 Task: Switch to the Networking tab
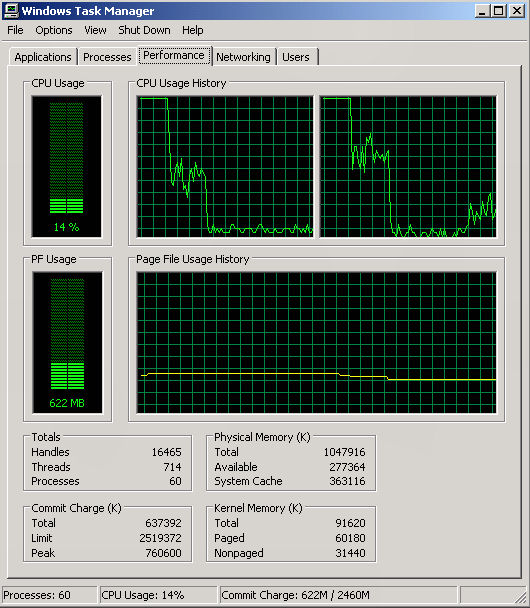pos(243,57)
